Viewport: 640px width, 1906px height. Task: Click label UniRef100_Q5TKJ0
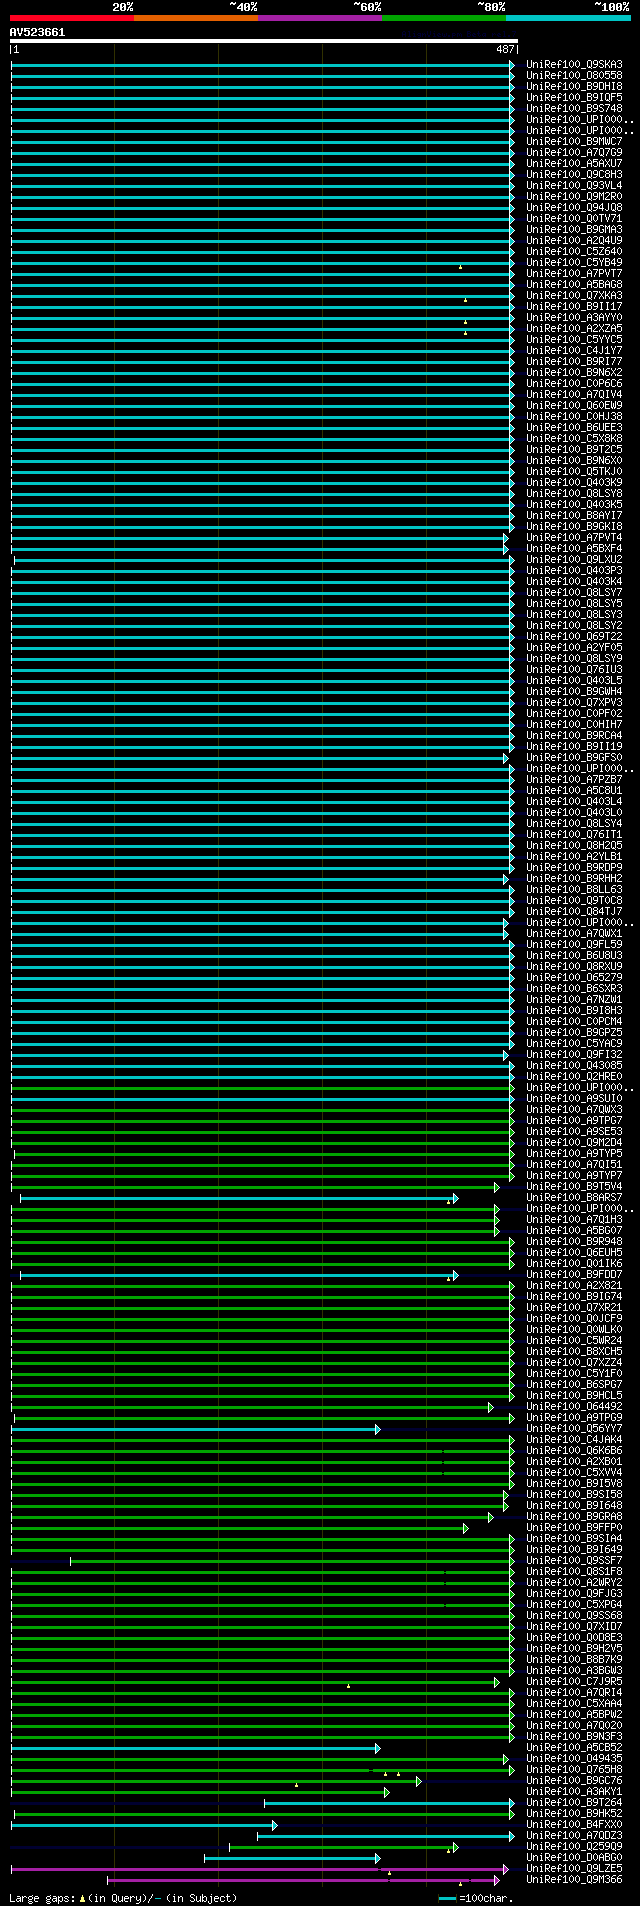pos(574,471)
